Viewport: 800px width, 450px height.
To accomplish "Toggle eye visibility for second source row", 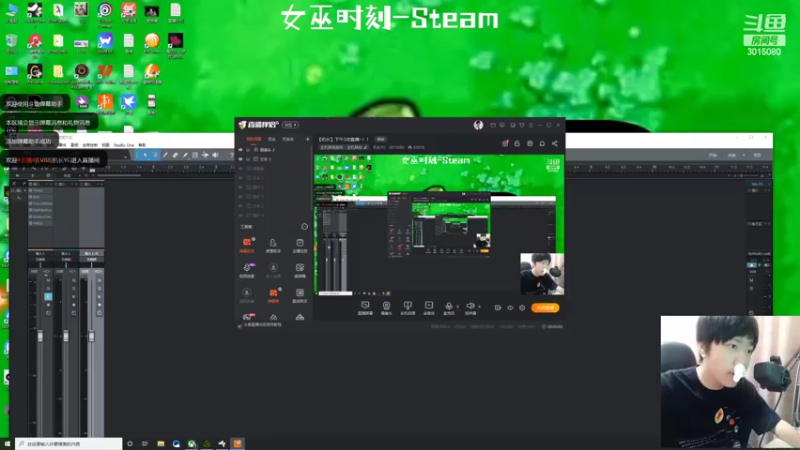I will (241, 159).
